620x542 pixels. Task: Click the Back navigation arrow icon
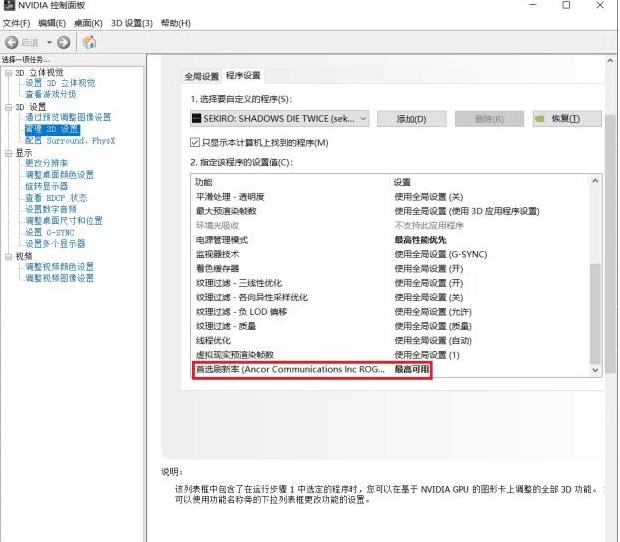(x=11, y=42)
